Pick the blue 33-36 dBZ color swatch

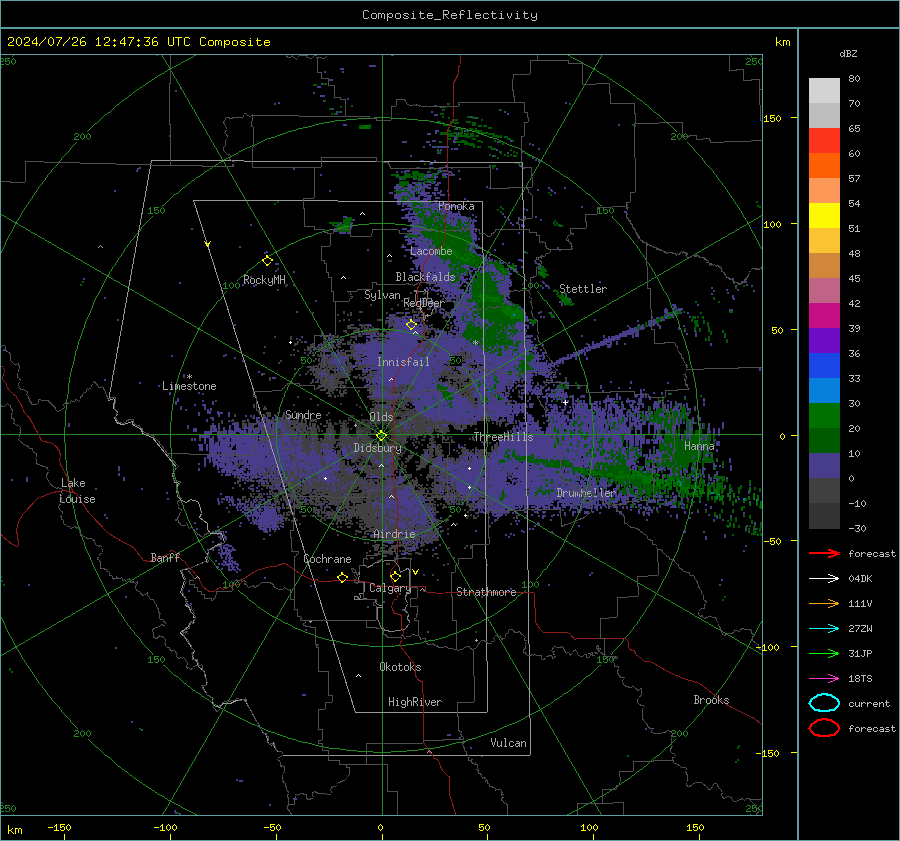[824, 365]
